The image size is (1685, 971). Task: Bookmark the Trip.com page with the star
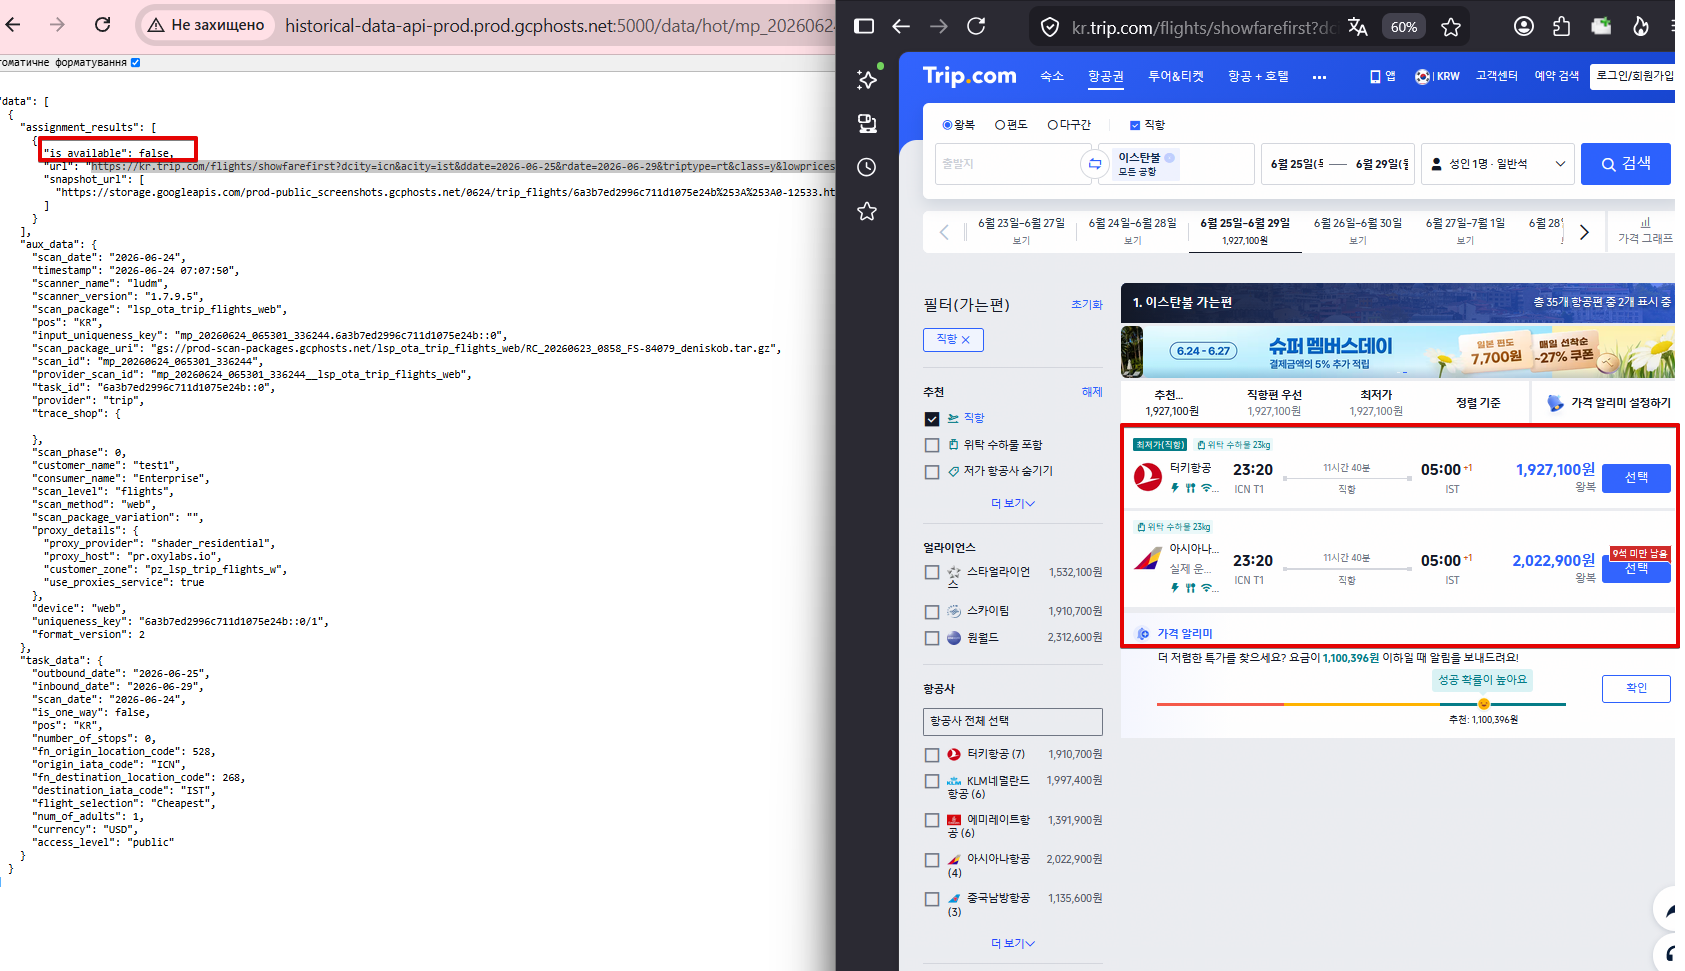[x=1451, y=27]
